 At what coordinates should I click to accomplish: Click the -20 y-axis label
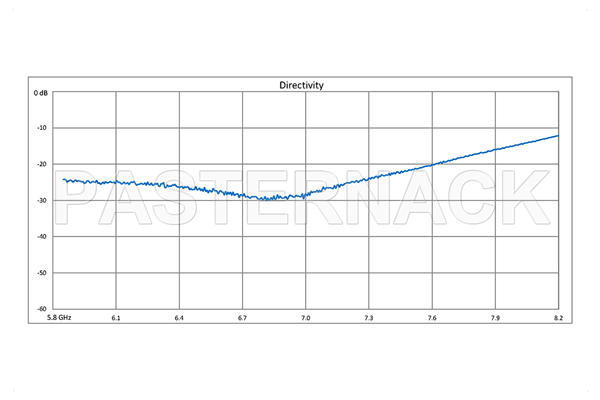pyautogui.click(x=43, y=164)
